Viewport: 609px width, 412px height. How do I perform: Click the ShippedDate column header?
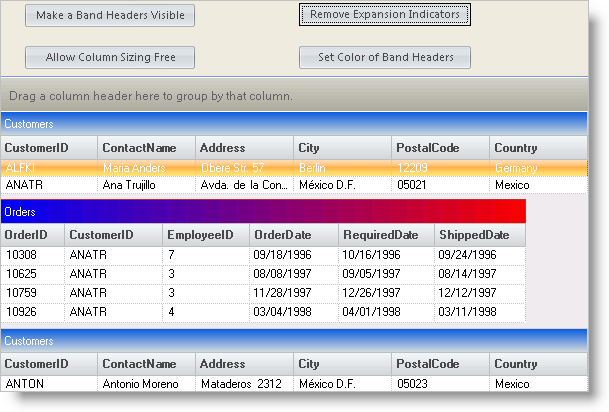click(479, 235)
